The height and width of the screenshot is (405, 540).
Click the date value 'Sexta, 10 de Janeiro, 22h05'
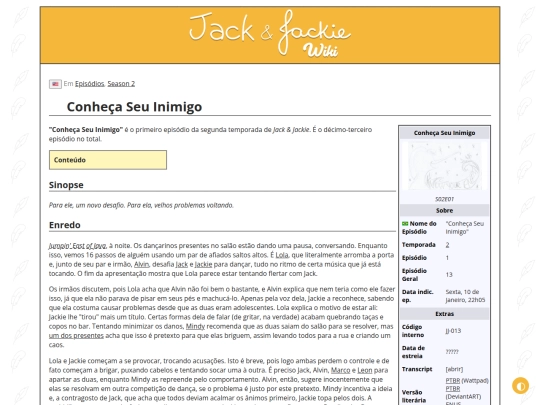pyautogui.click(x=465, y=296)
